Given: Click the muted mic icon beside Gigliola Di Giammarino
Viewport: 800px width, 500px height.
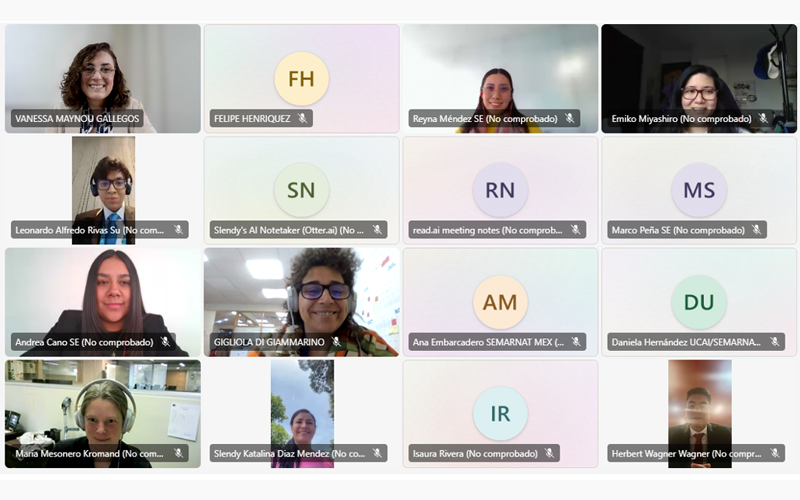Looking at the screenshot, I should pos(336,341).
